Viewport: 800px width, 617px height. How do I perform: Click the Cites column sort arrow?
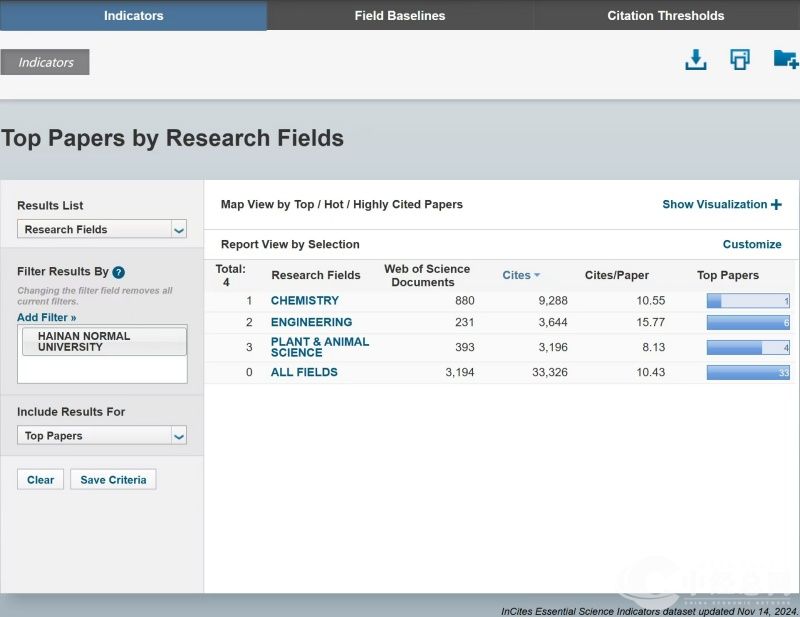click(x=537, y=276)
